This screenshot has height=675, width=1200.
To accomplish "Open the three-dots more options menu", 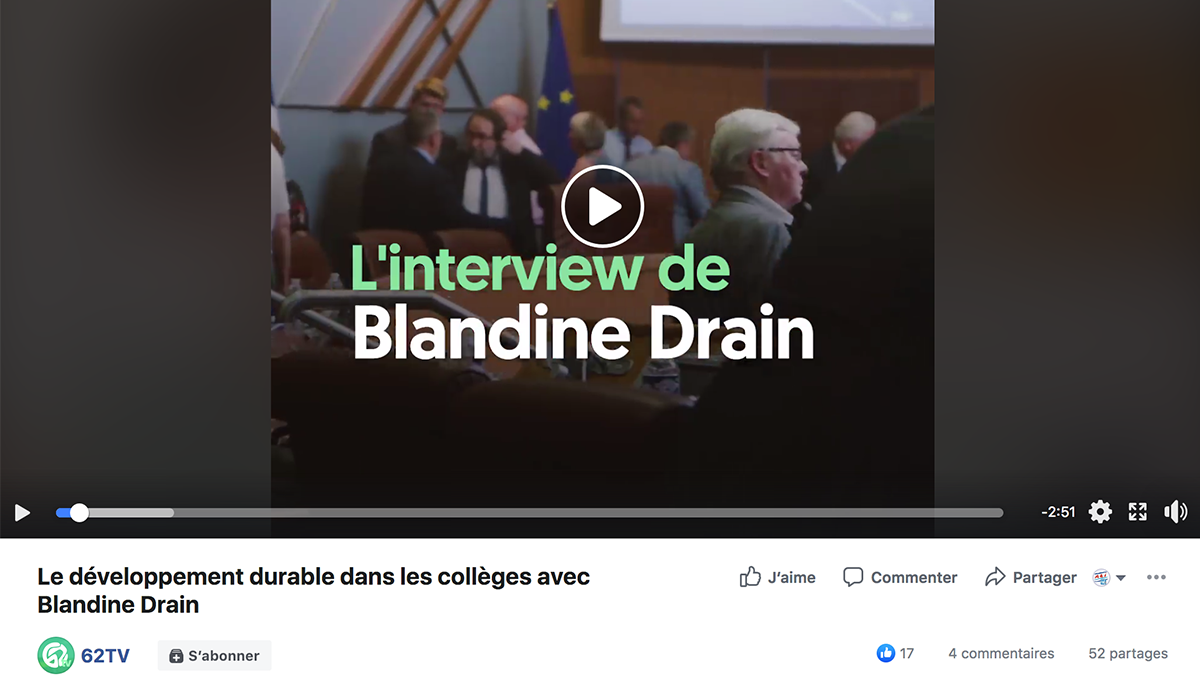I will 1156,578.
